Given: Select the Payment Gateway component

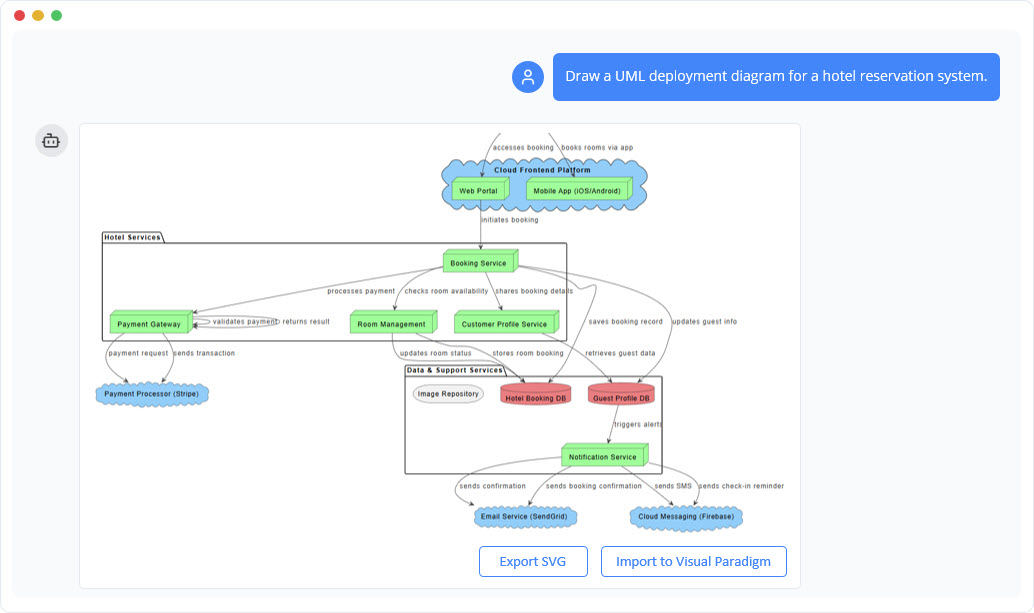Looking at the screenshot, I should 147,322.
